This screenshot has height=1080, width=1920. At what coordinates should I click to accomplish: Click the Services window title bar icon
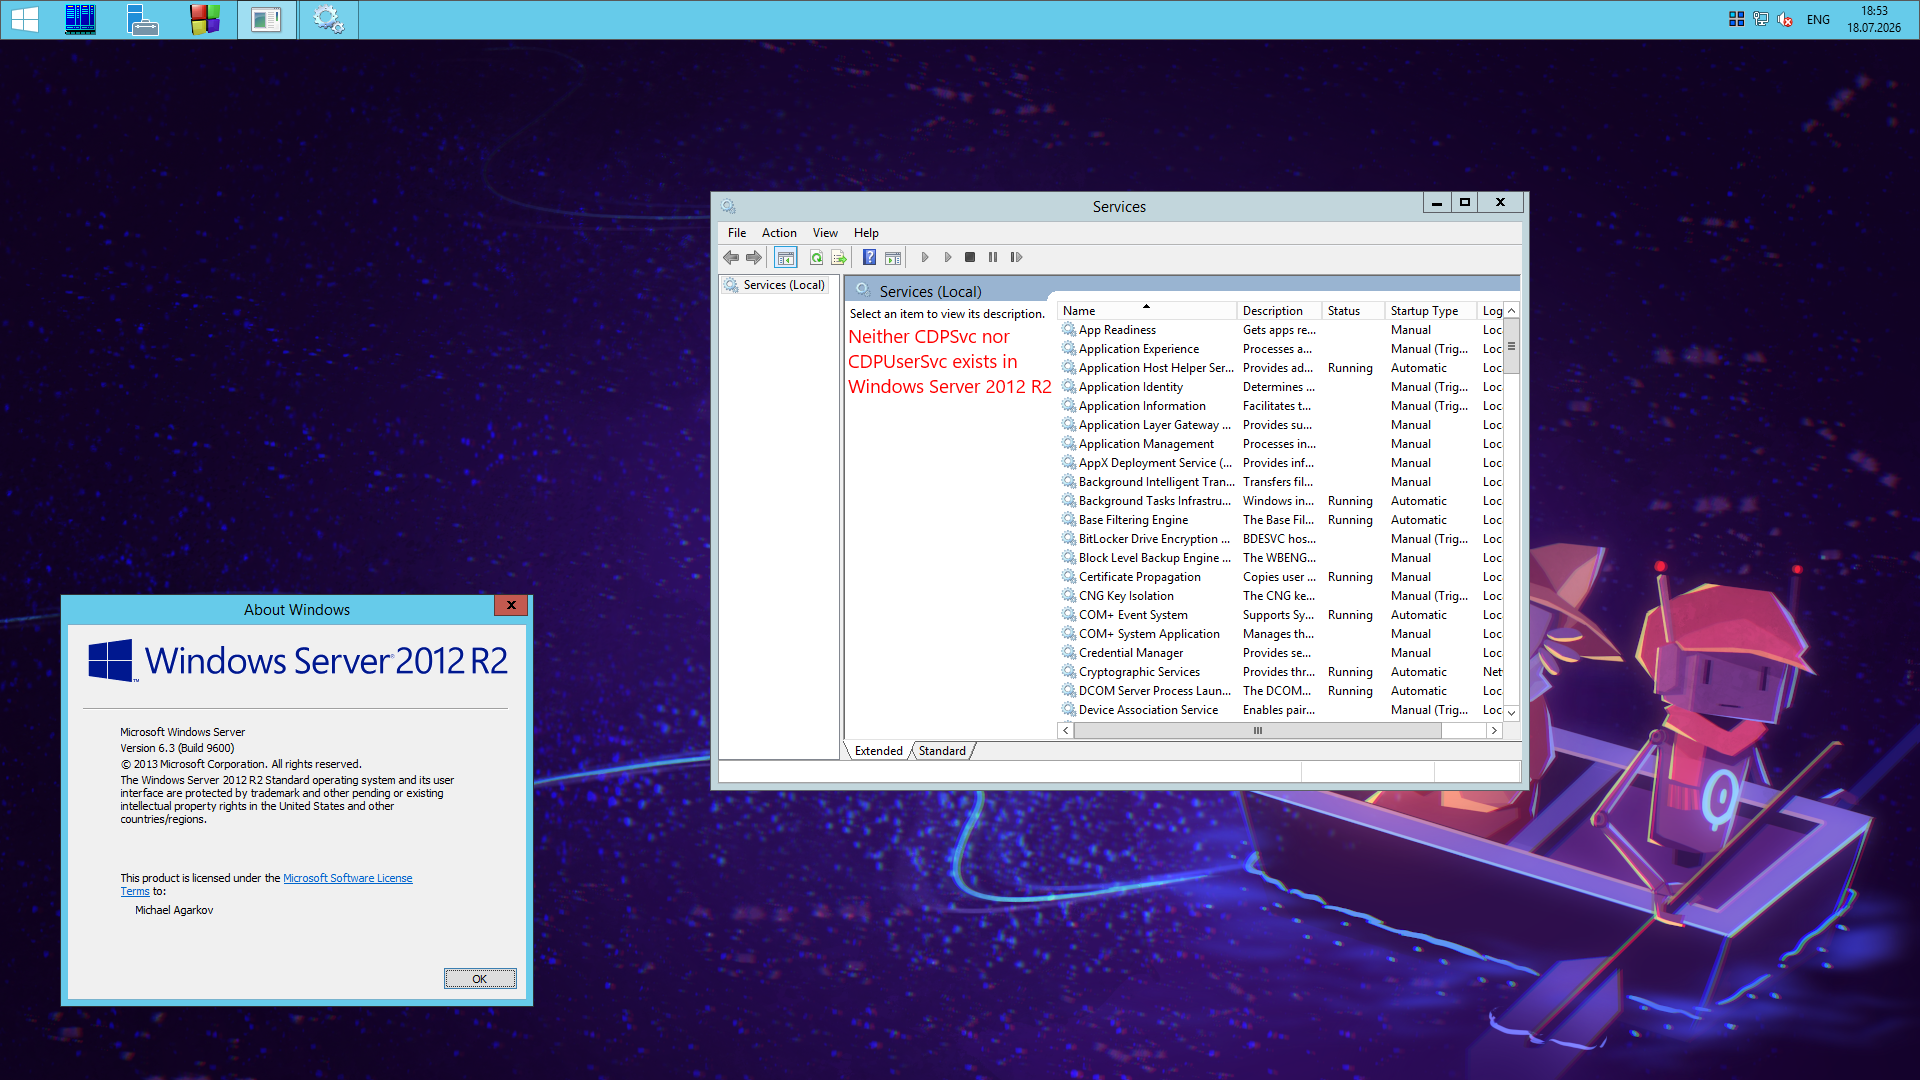click(729, 206)
